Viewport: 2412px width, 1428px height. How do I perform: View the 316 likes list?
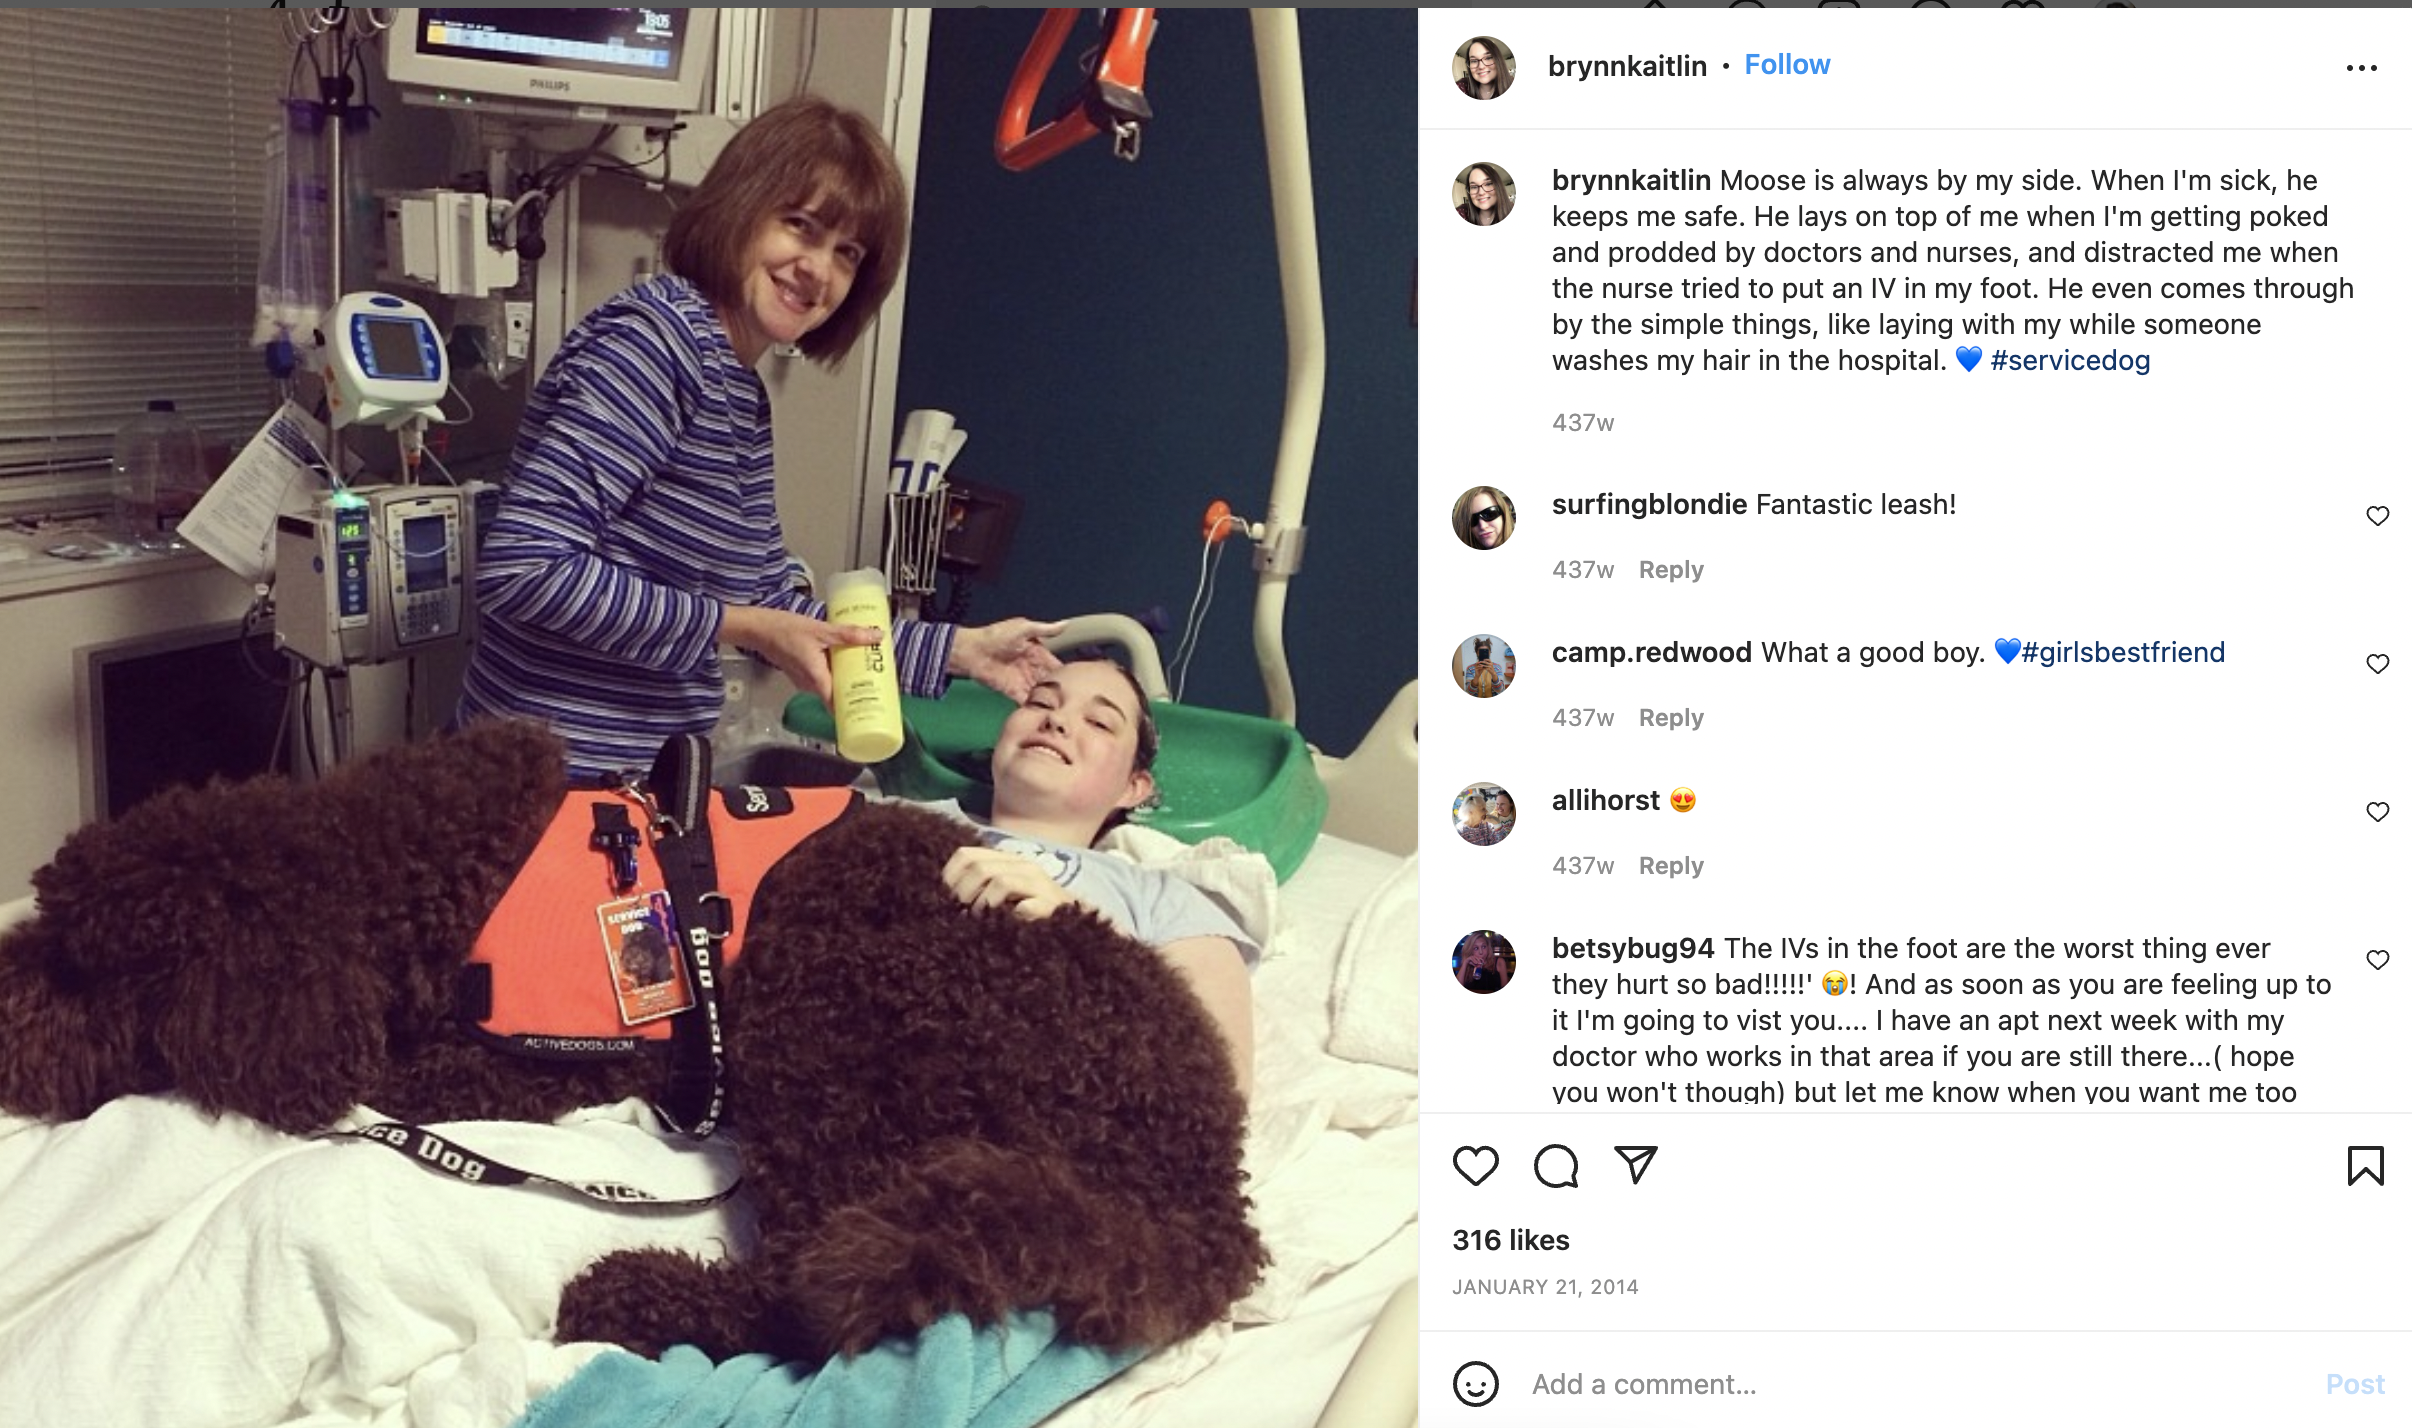click(x=1511, y=1240)
